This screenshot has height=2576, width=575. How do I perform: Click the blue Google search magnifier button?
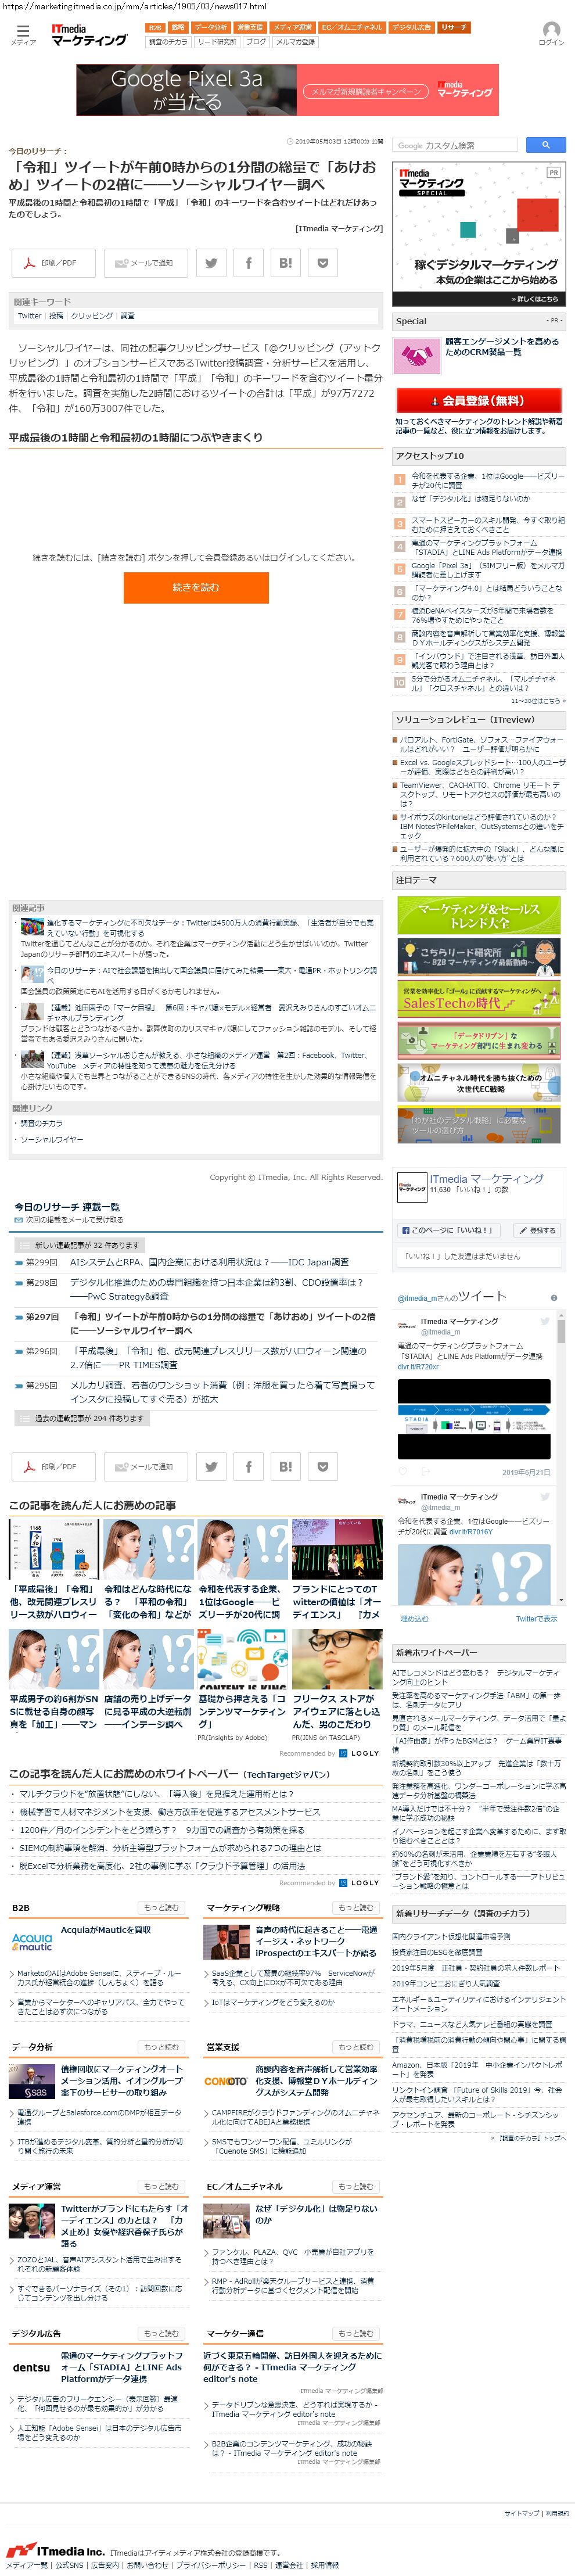[545, 145]
